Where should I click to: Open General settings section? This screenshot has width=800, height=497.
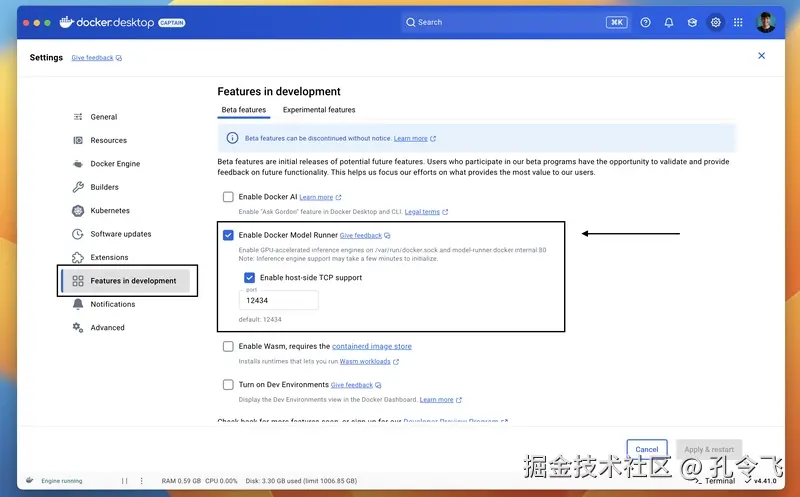tap(104, 117)
